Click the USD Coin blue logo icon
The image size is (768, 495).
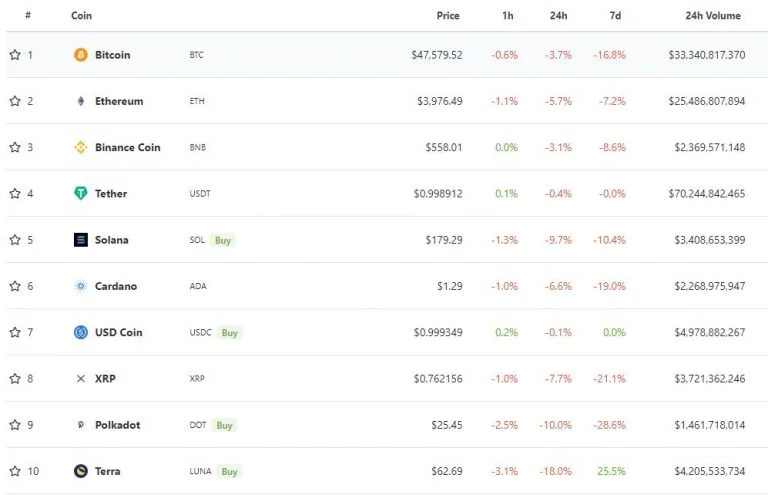[x=81, y=332]
